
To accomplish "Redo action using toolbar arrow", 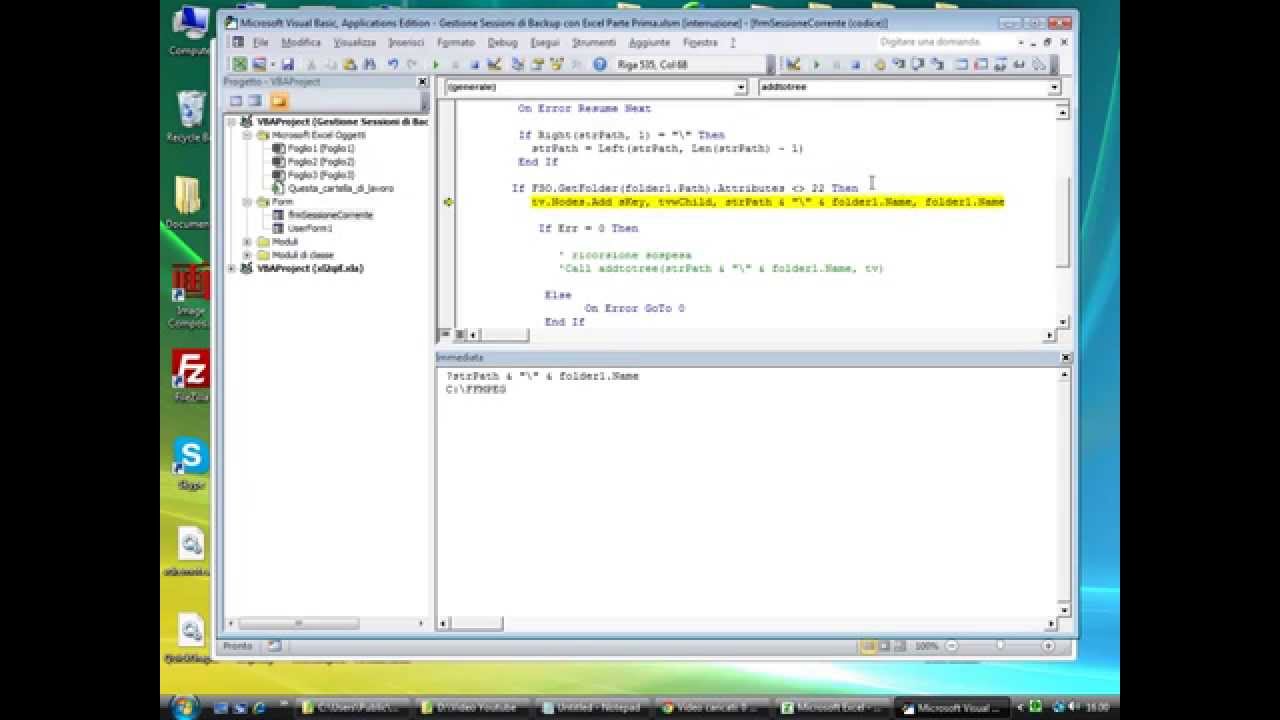I will tap(411, 64).
